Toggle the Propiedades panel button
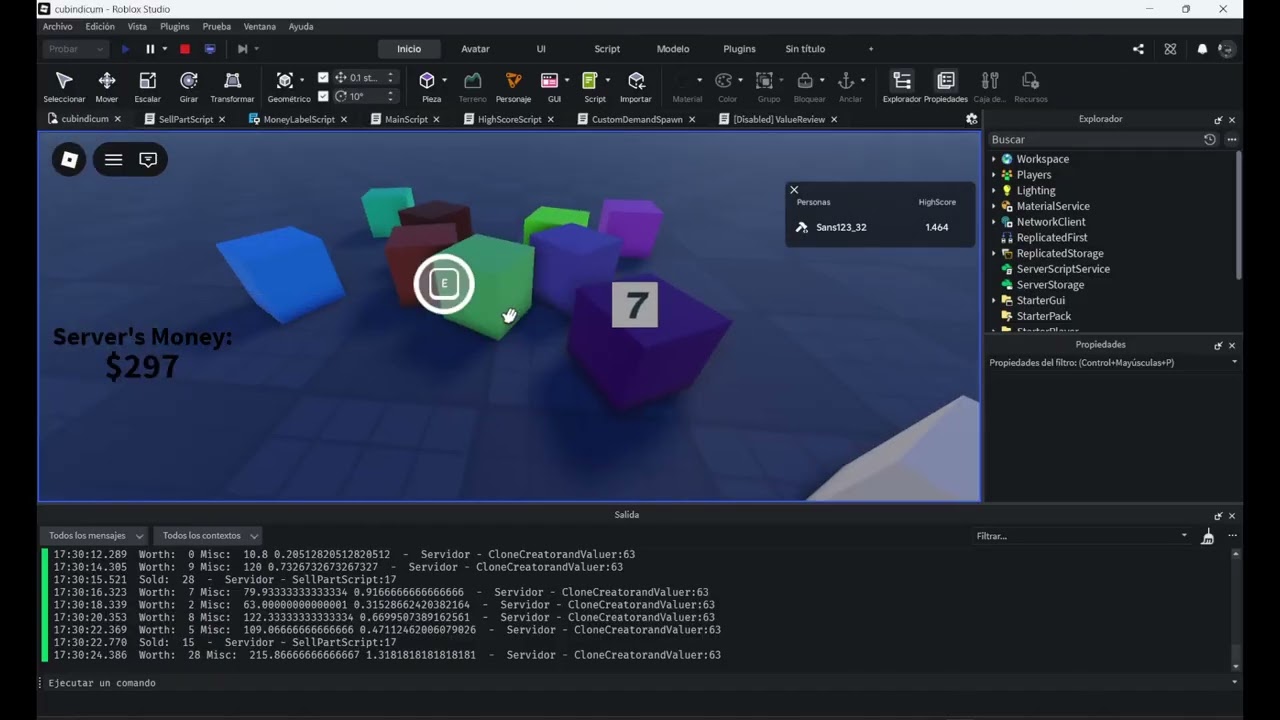This screenshot has height=720, width=1280. tap(946, 87)
